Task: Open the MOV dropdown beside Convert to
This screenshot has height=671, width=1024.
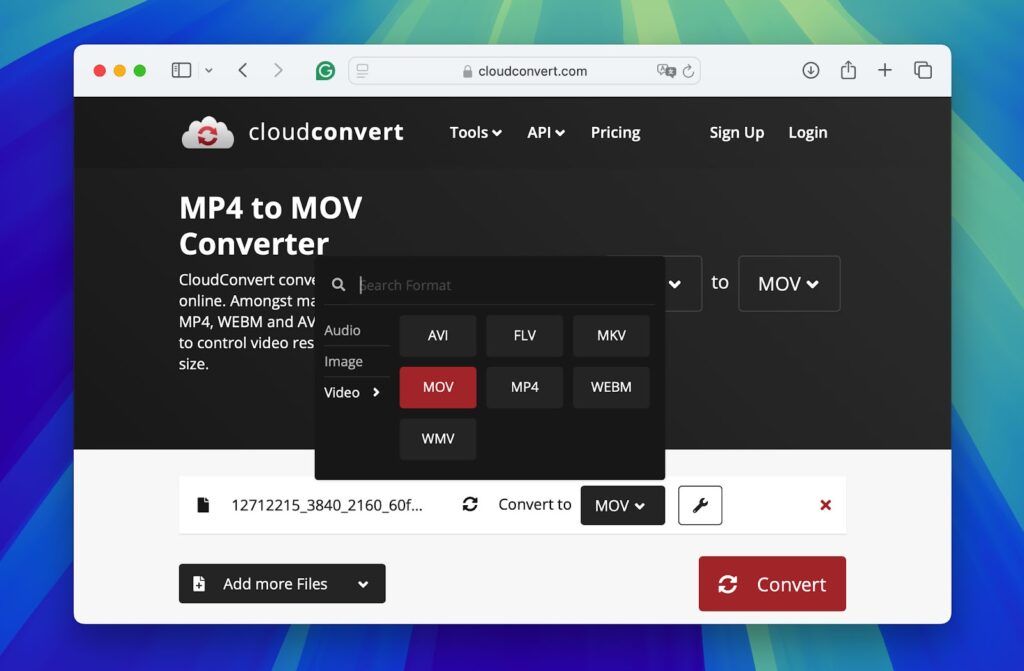Action: pos(622,505)
